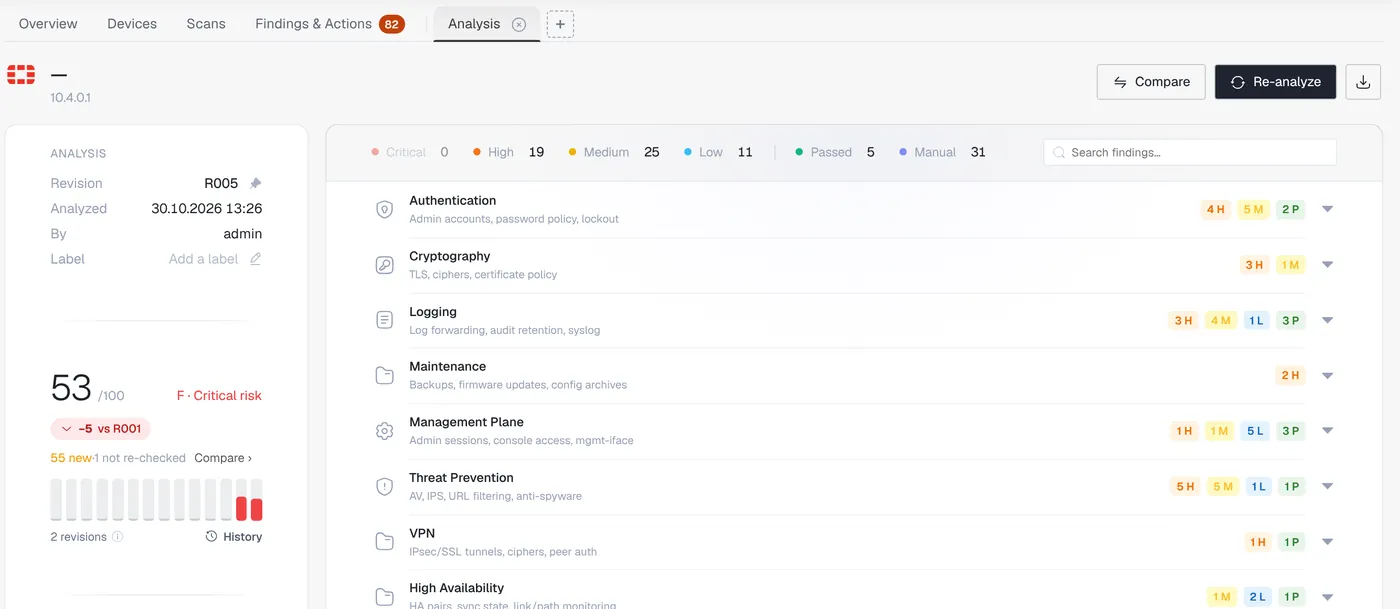This screenshot has height=609, width=1400.
Task: Click the Fortinet device logo icon
Action: coord(21,74)
